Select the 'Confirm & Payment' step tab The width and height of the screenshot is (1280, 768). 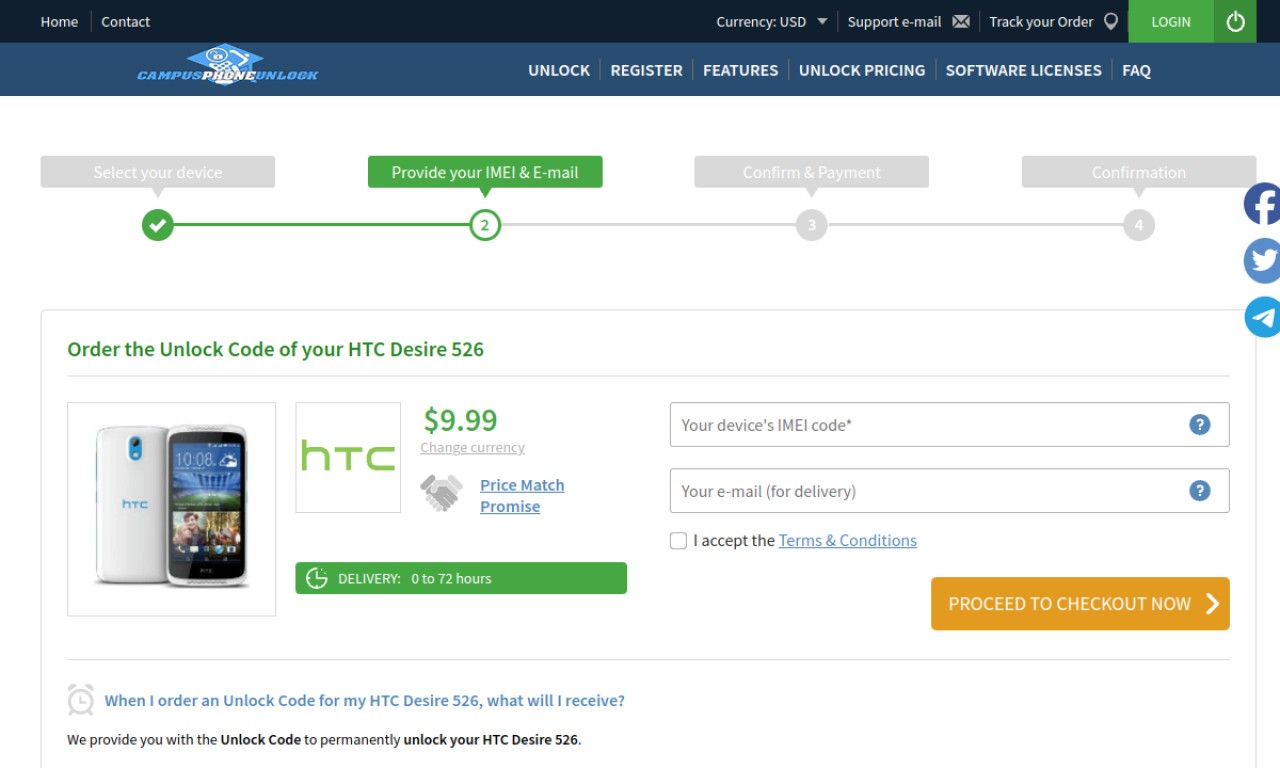812,172
